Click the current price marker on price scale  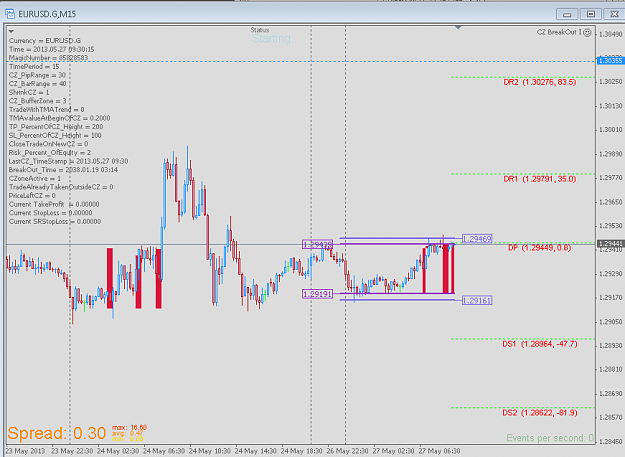610,243
